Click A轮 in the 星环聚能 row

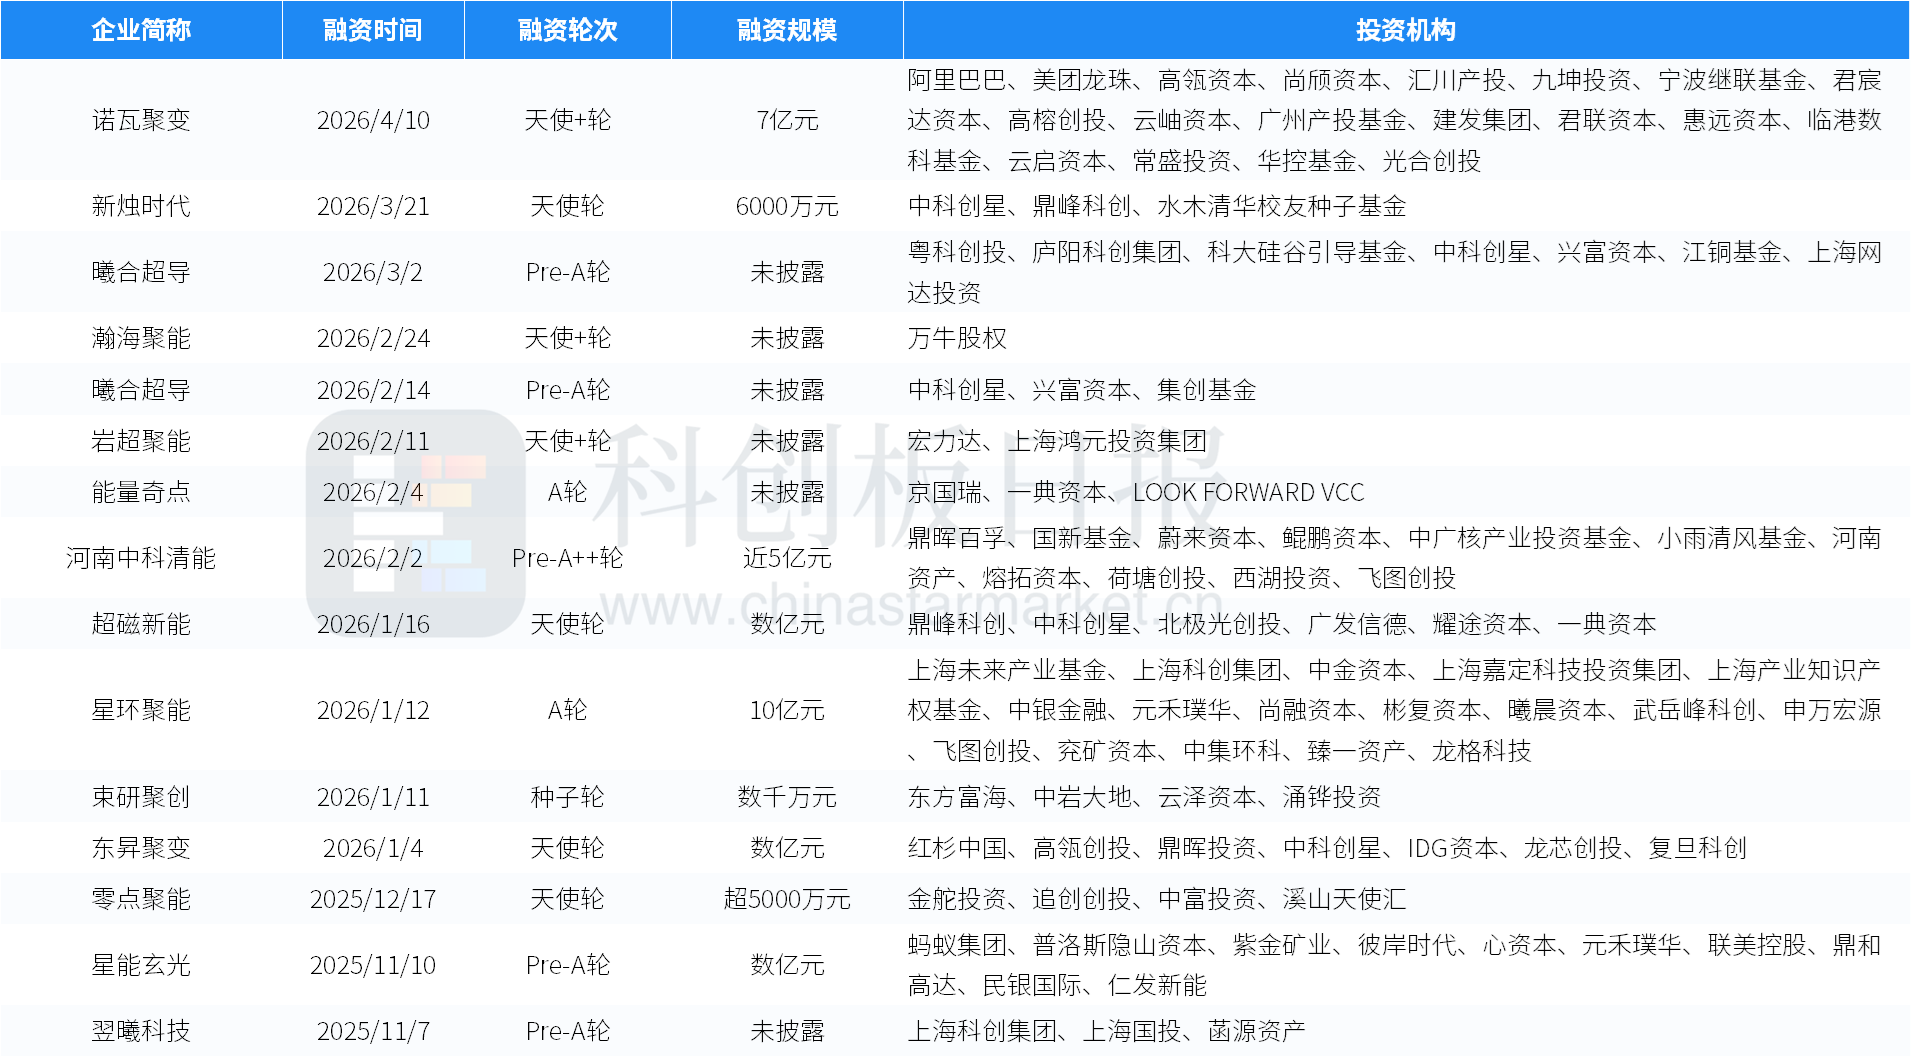coord(568,710)
